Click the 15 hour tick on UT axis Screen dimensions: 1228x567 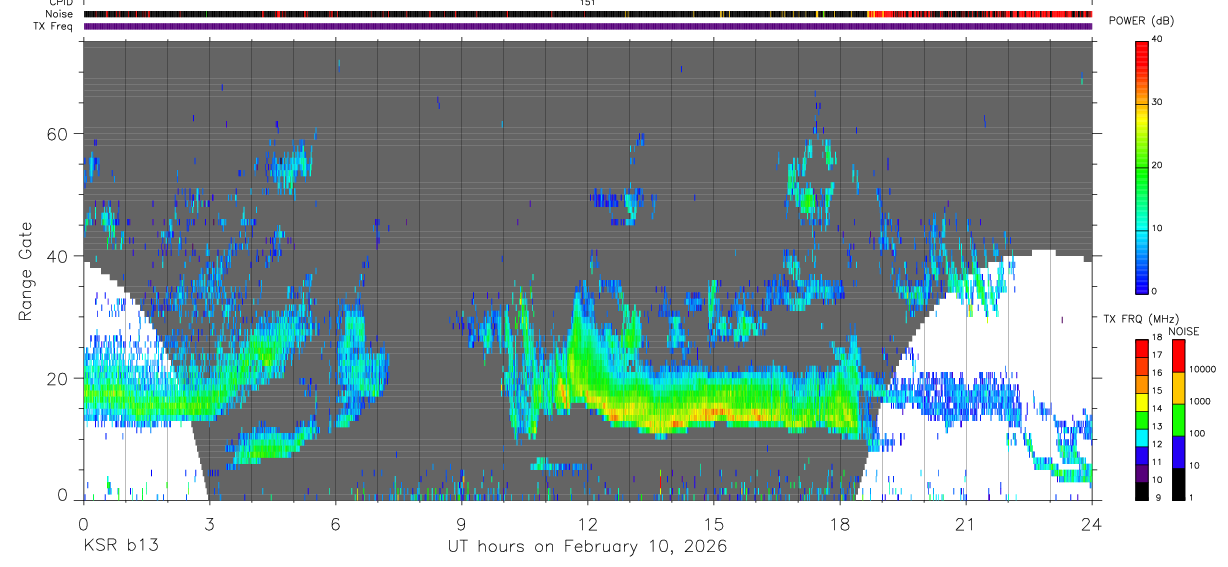pyautogui.click(x=713, y=523)
